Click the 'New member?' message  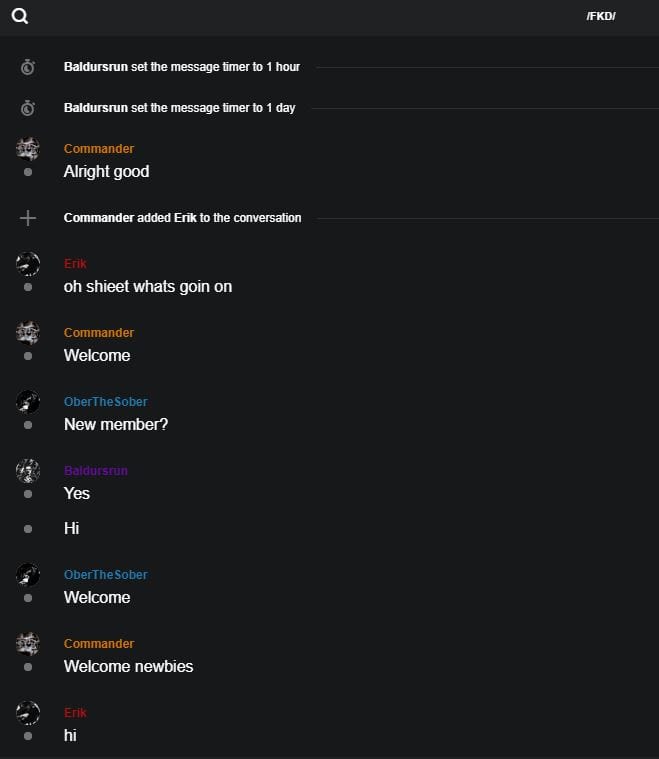click(x=116, y=425)
